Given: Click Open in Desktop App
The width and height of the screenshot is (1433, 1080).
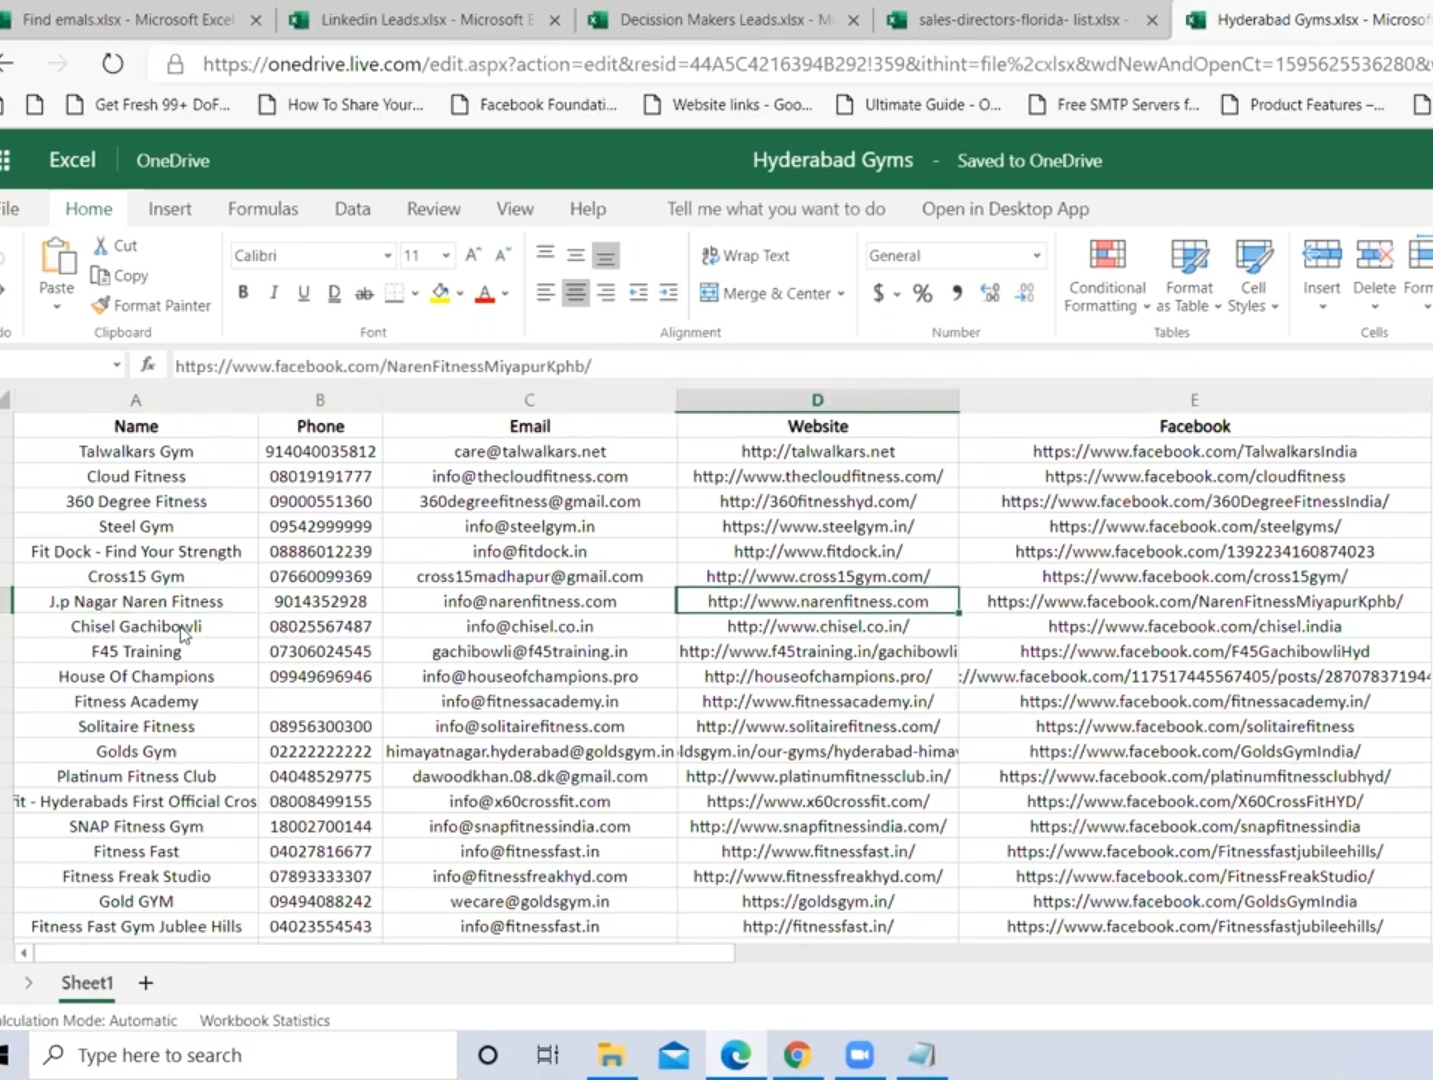Looking at the screenshot, I should 1004,208.
